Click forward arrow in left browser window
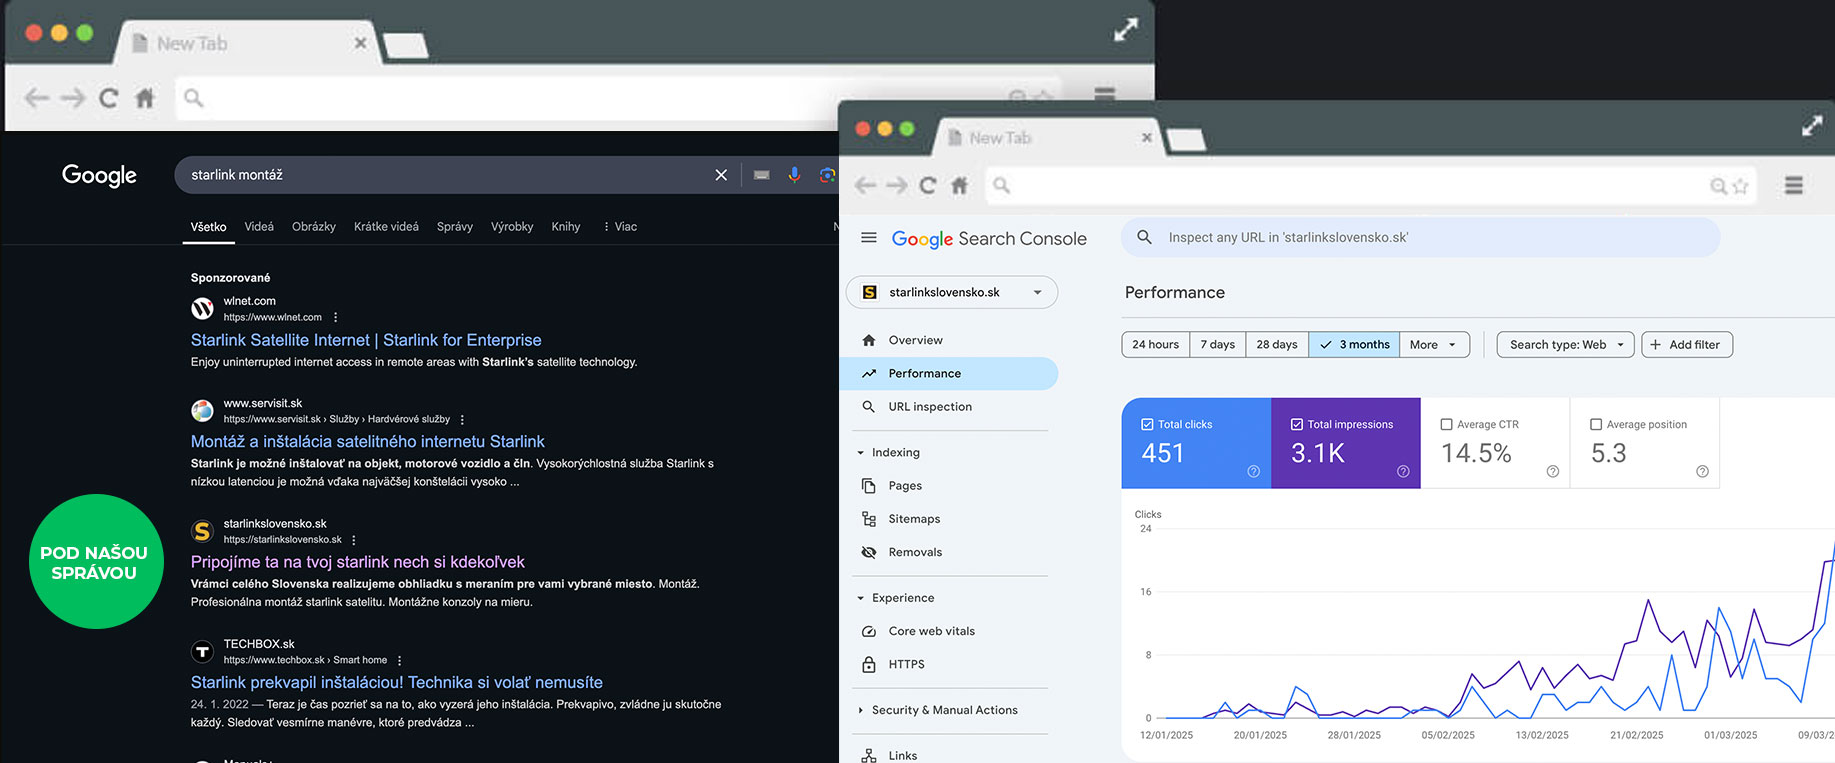 72,98
